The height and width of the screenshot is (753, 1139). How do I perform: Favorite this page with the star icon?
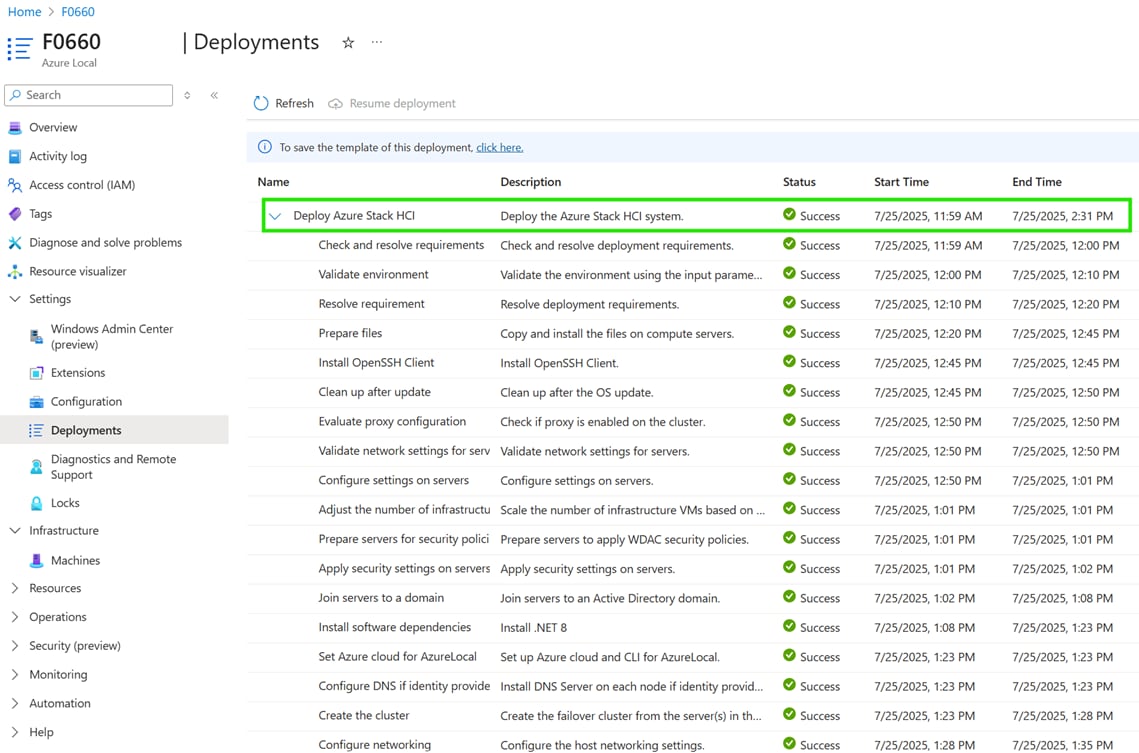[348, 42]
